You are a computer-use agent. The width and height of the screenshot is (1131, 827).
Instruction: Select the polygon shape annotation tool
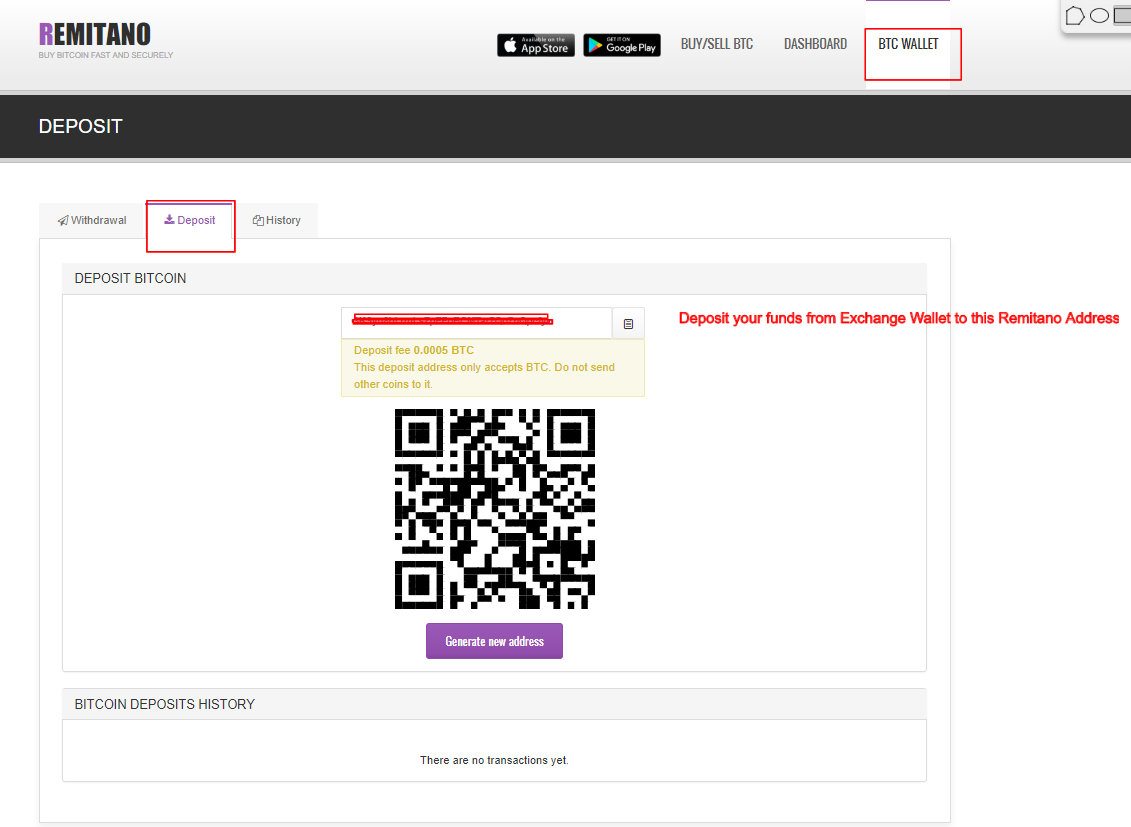point(1075,15)
